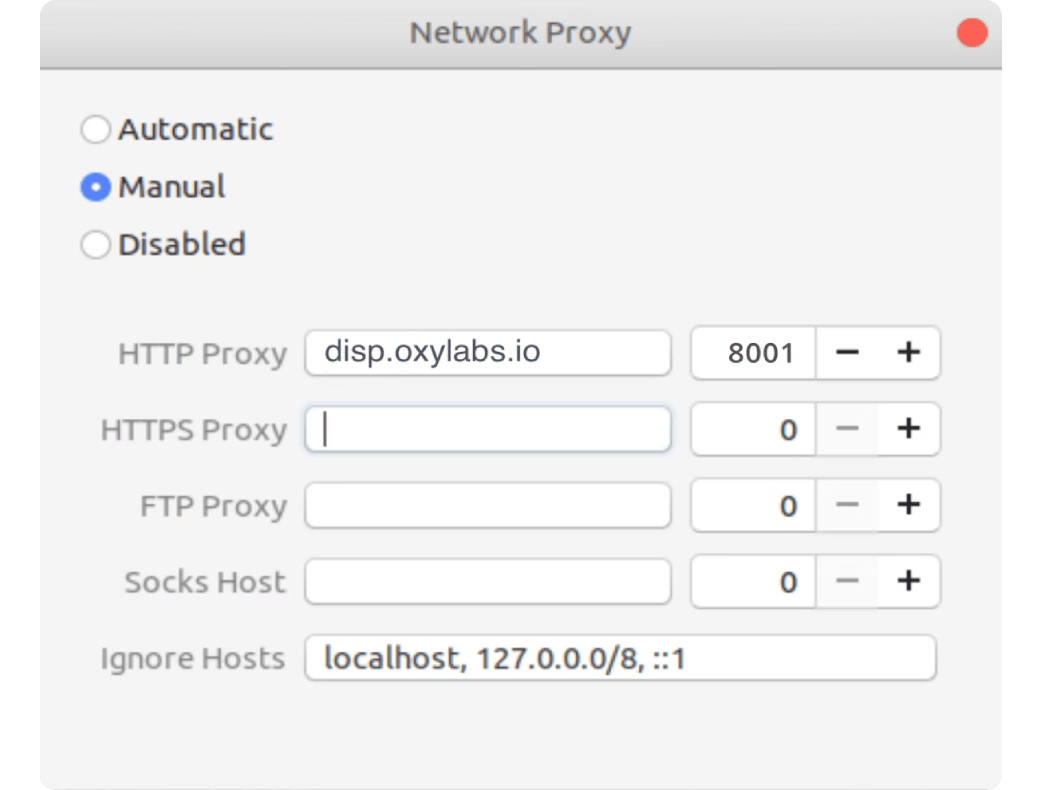Focus the HTTPS Proxy host field
This screenshot has height=790, width=1037.
point(488,429)
